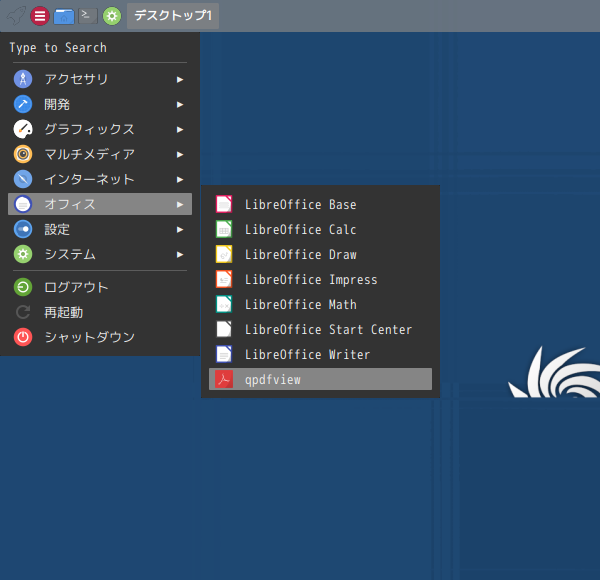The image size is (600, 580).
Task: Launch qpdfview PDF viewer
Action: [x=320, y=379]
